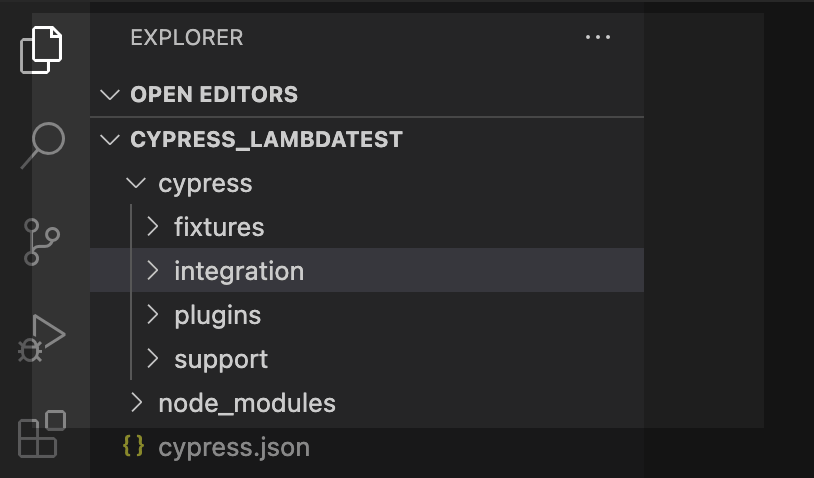Expand the support folder chevron

click(x=153, y=359)
